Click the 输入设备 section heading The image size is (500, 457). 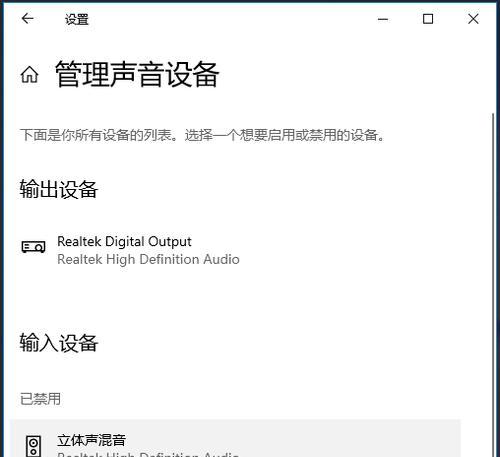tap(58, 342)
